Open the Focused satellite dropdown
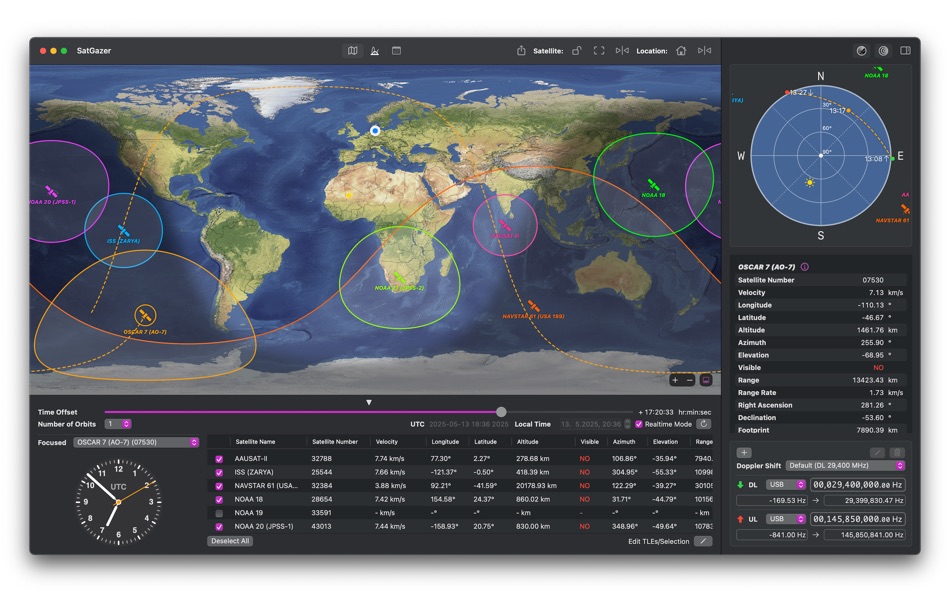The width and height of the screenshot is (950, 594). (x=136, y=442)
